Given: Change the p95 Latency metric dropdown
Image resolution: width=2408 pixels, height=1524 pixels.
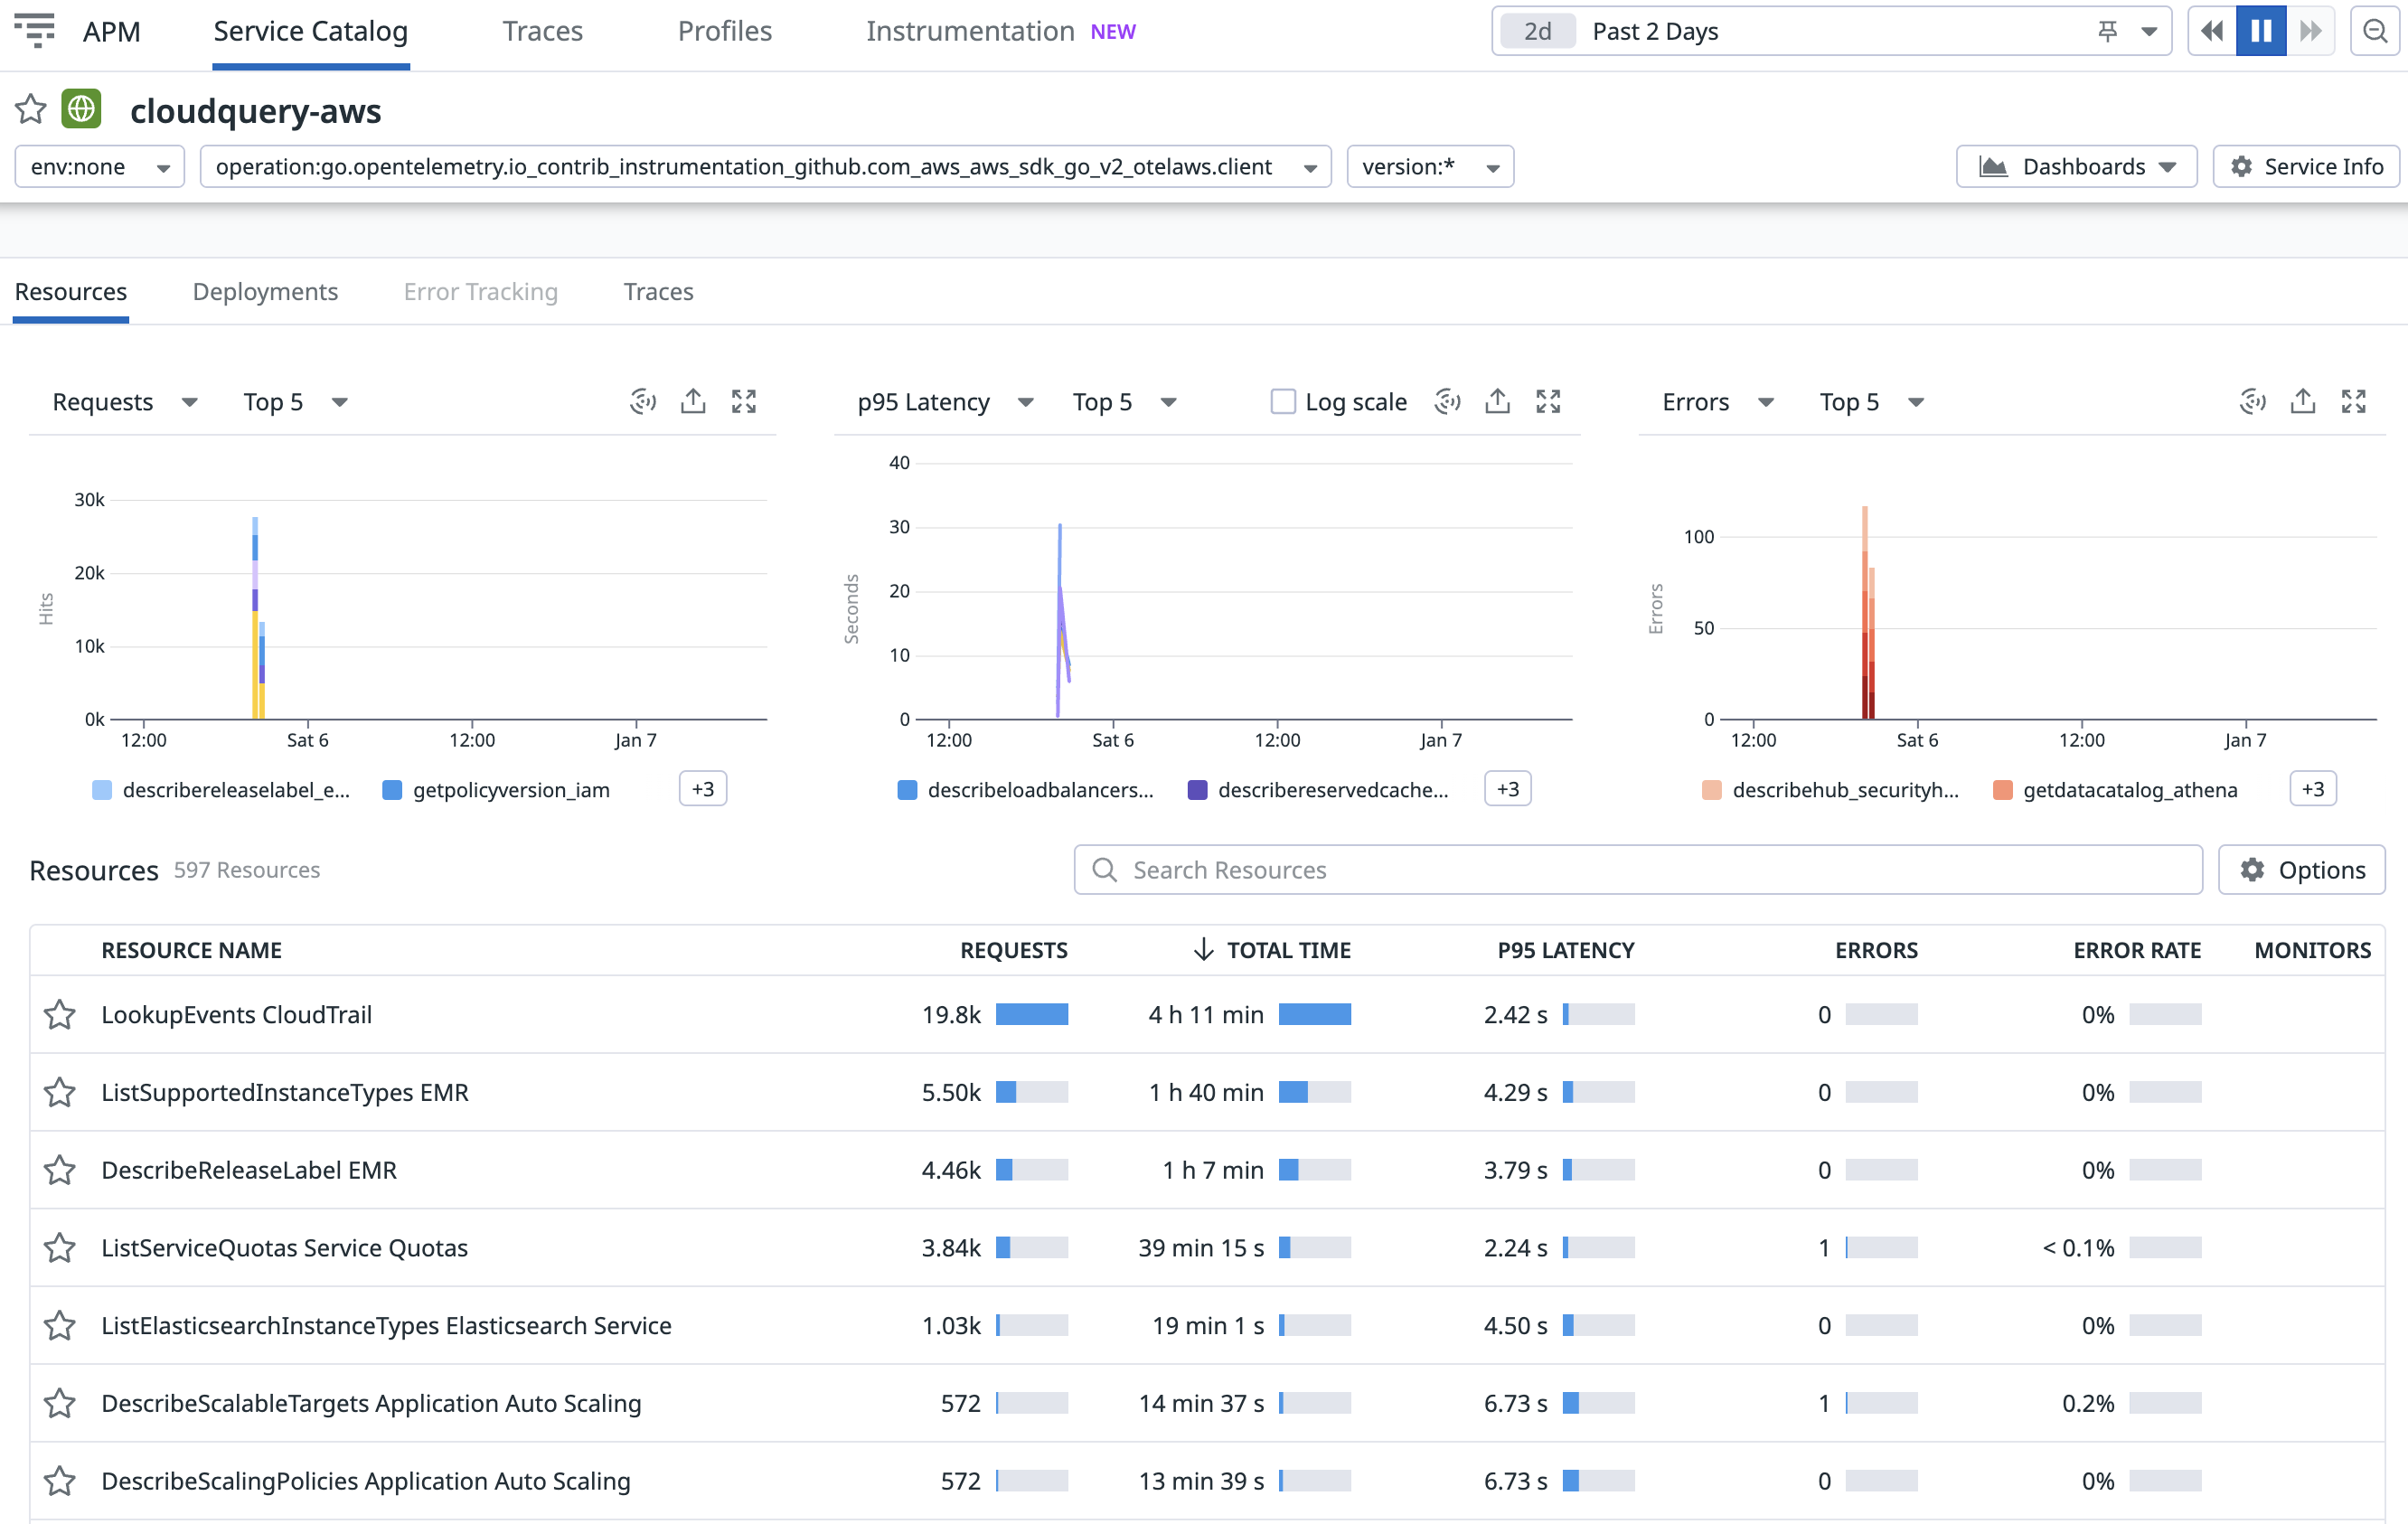Looking at the screenshot, I should click(x=945, y=402).
